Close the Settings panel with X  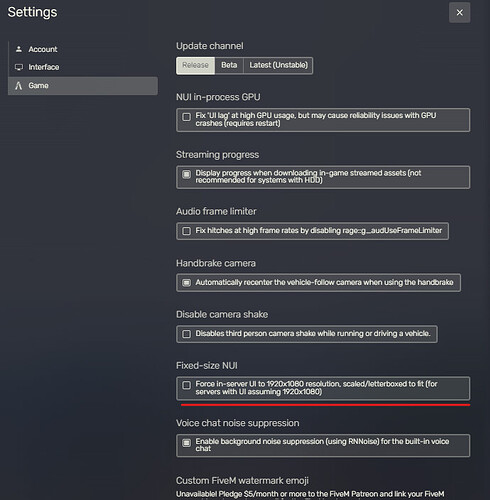(460, 13)
